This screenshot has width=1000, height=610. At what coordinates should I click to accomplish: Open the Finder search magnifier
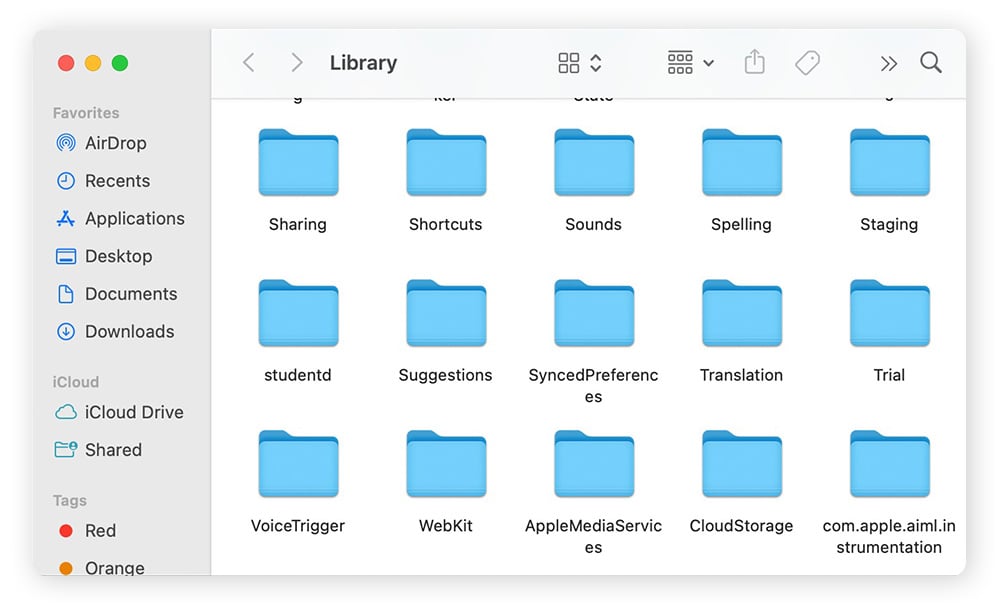point(930,63)
